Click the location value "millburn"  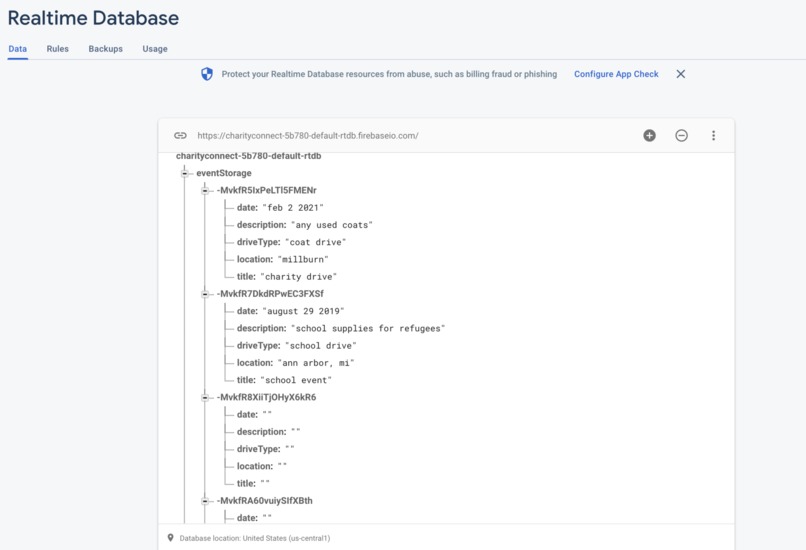pyautogui.click(x=303, y=260)
